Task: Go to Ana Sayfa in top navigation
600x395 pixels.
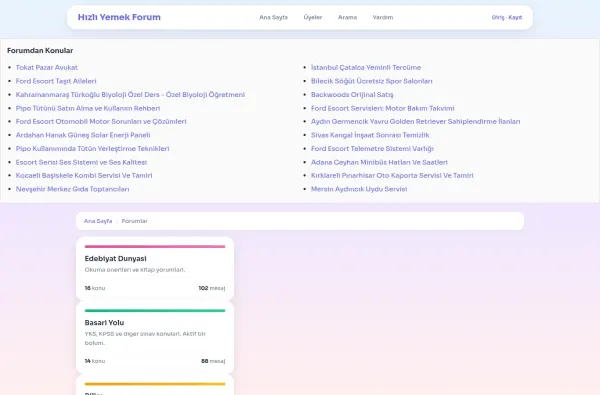Action: point(273,17)
